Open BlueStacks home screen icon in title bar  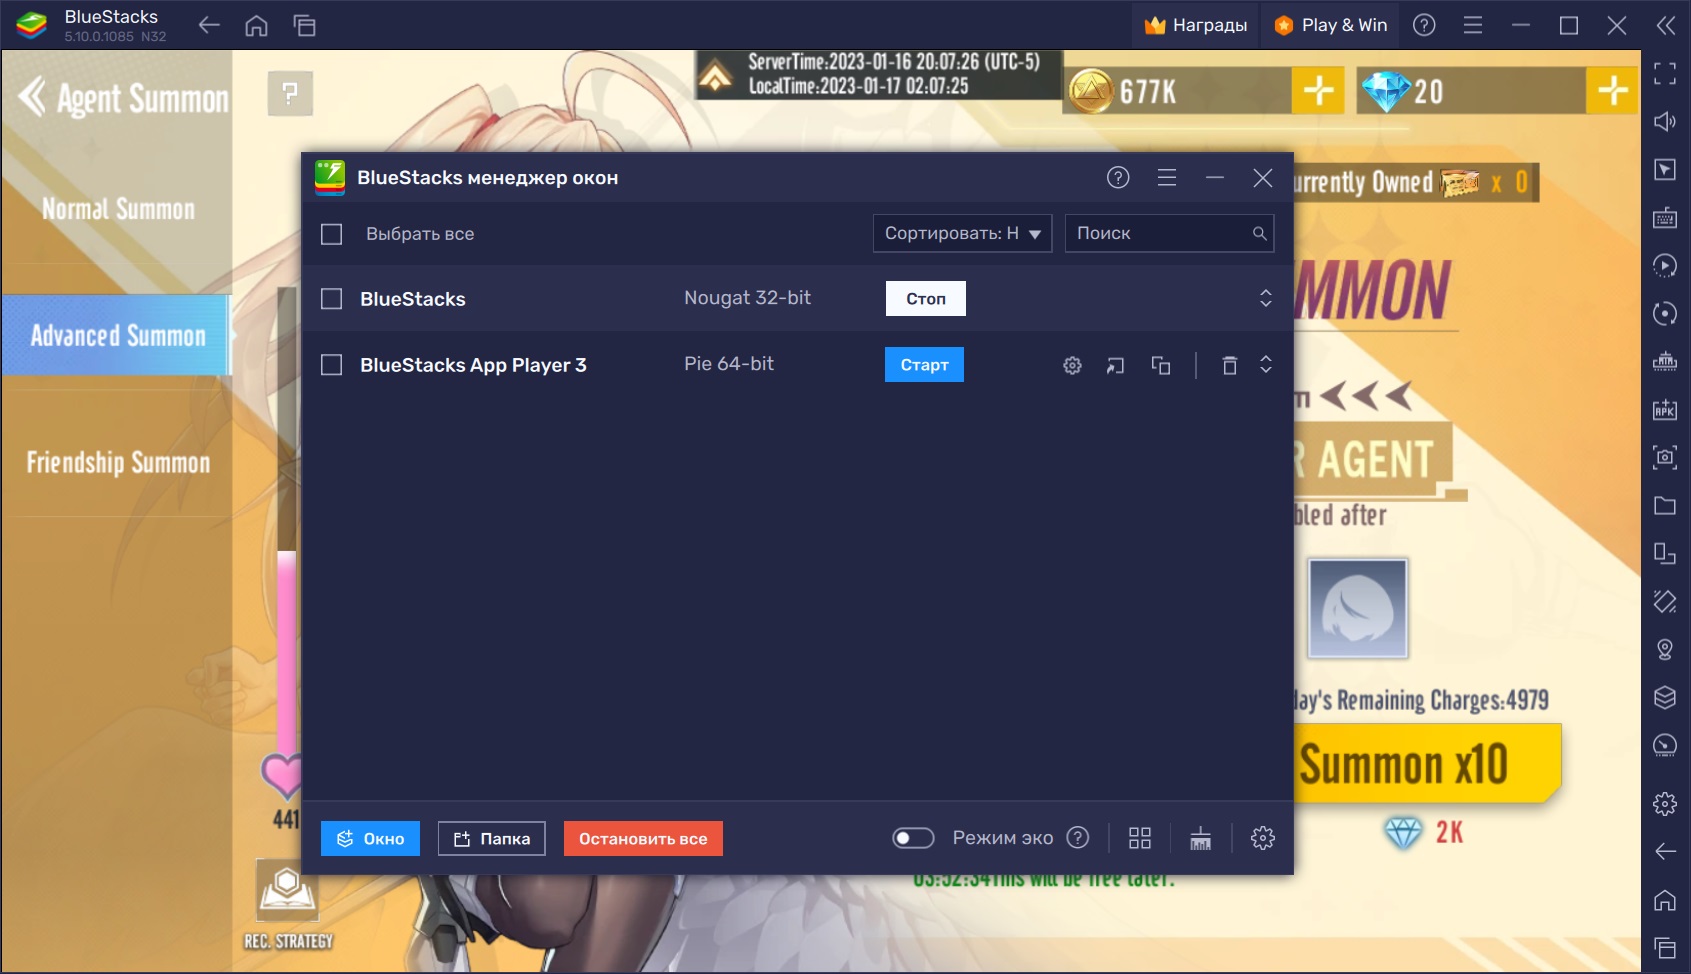pos(257,26)
